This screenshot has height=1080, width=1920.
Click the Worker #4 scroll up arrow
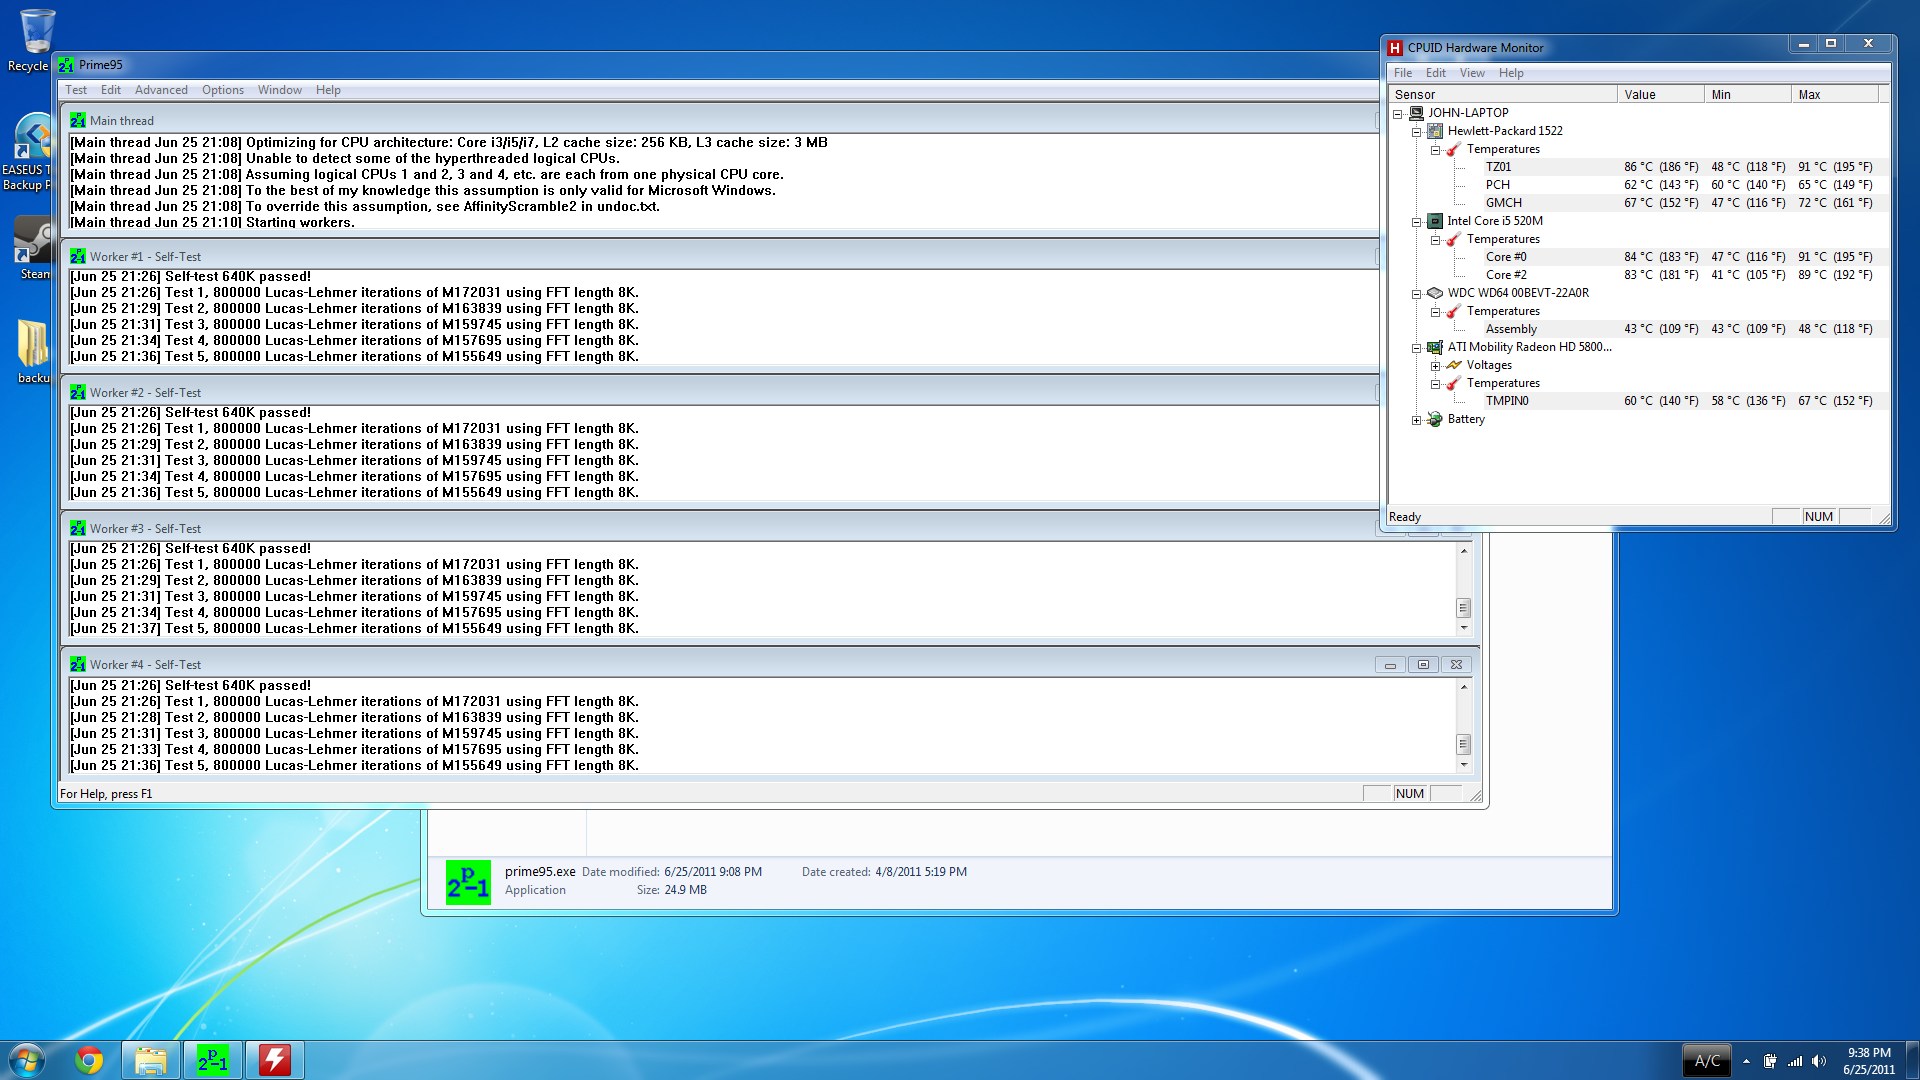click(x=1464, y=687)
